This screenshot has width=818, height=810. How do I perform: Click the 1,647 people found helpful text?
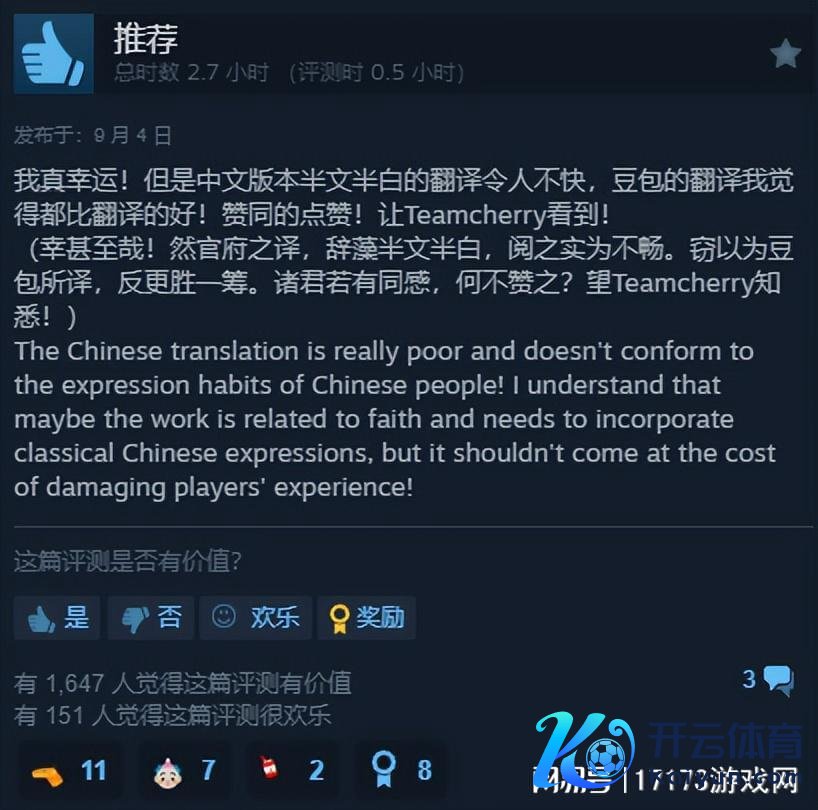[183, 683]
